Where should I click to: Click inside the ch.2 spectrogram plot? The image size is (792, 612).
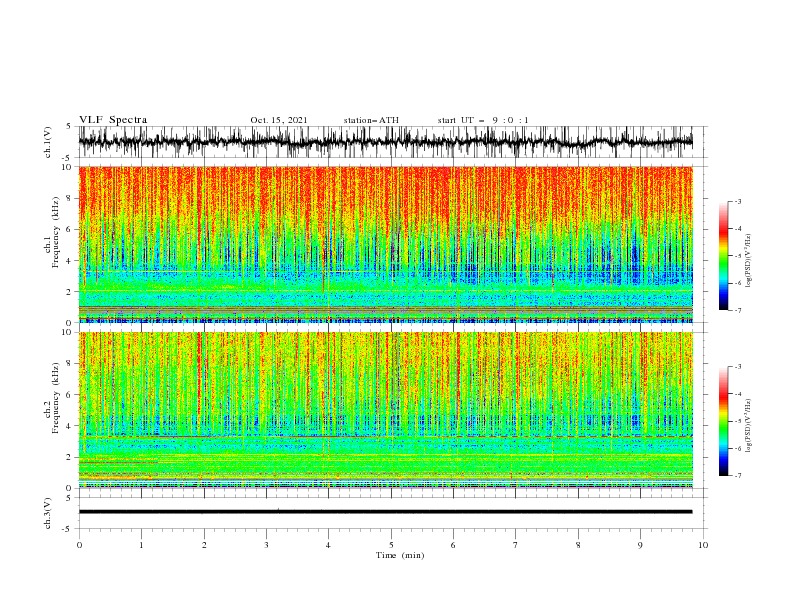tap(385, 410)
